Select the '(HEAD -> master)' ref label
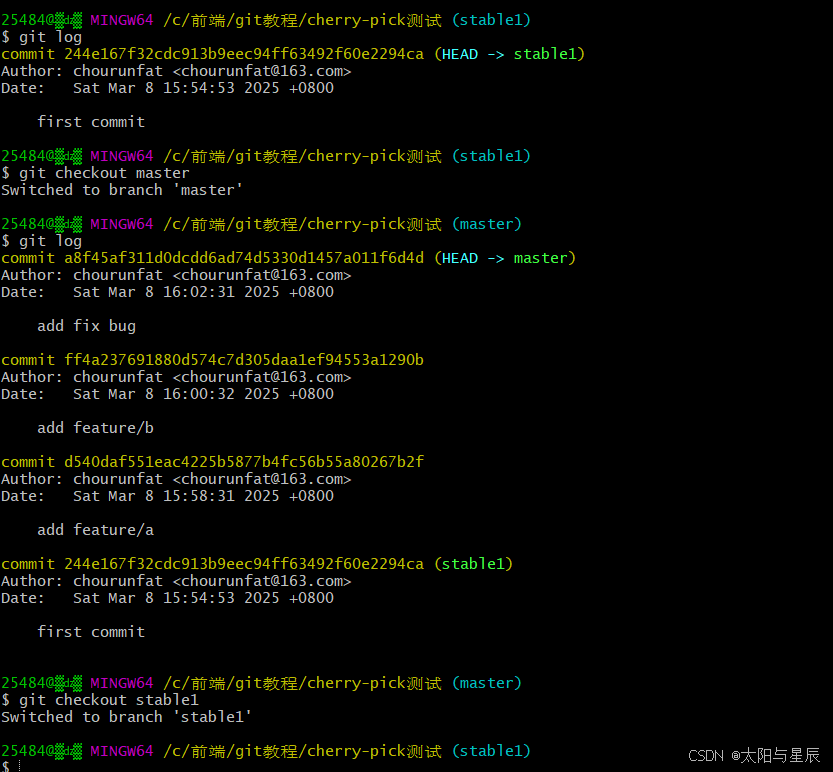 [505, 258]
